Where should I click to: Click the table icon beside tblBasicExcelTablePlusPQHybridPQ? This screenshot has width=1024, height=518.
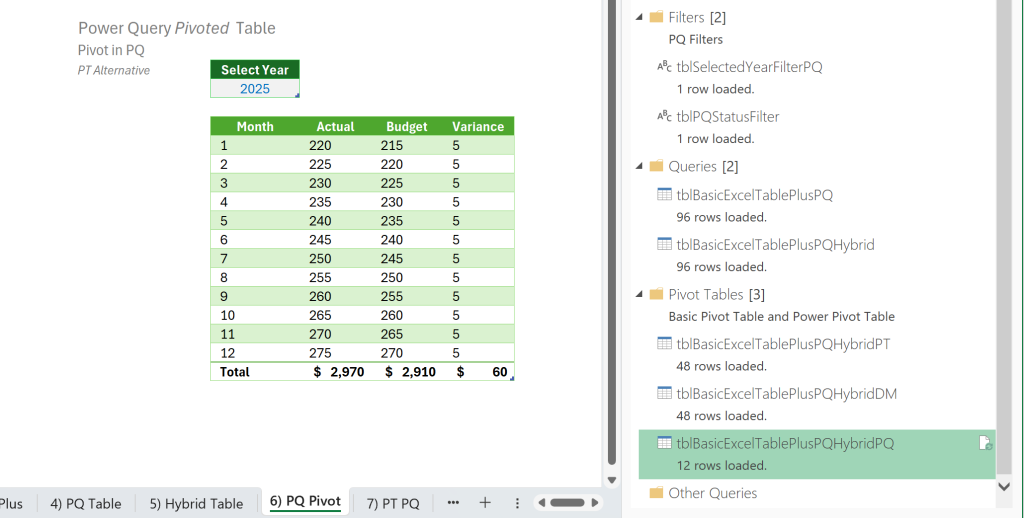coord(664,443)
